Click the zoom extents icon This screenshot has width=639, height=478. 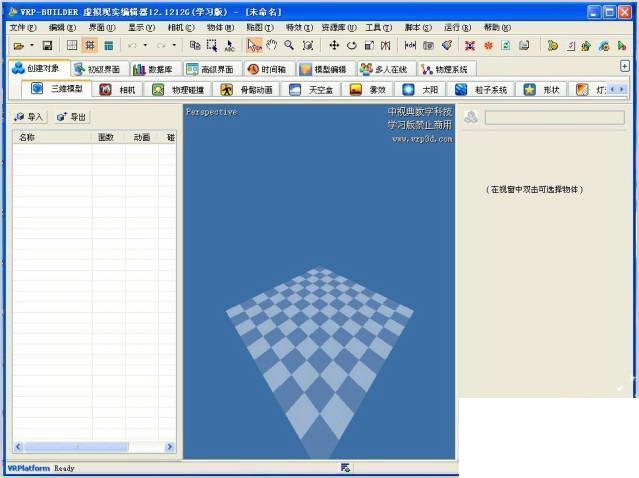pyautogui.click(x=308, y=45)
